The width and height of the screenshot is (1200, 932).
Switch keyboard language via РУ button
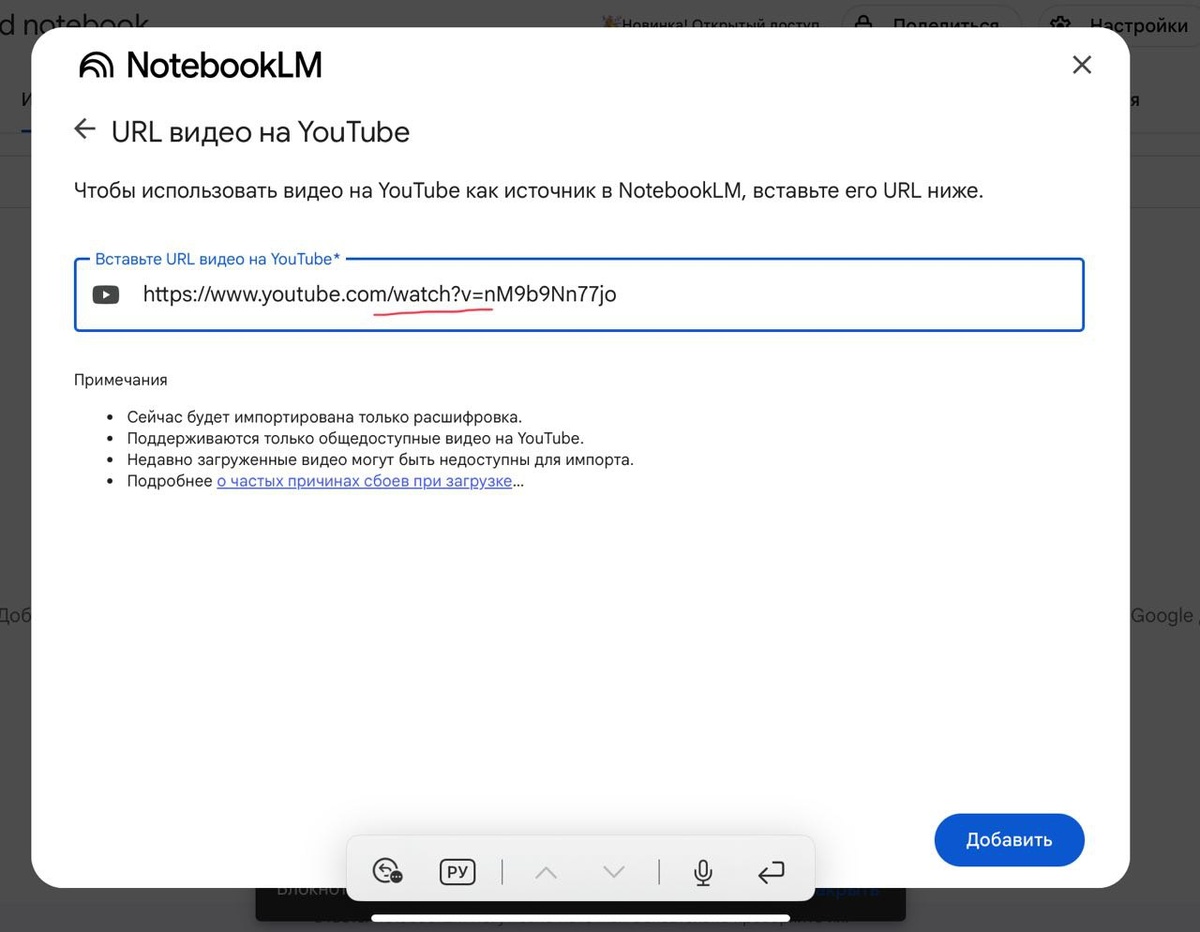458,872
